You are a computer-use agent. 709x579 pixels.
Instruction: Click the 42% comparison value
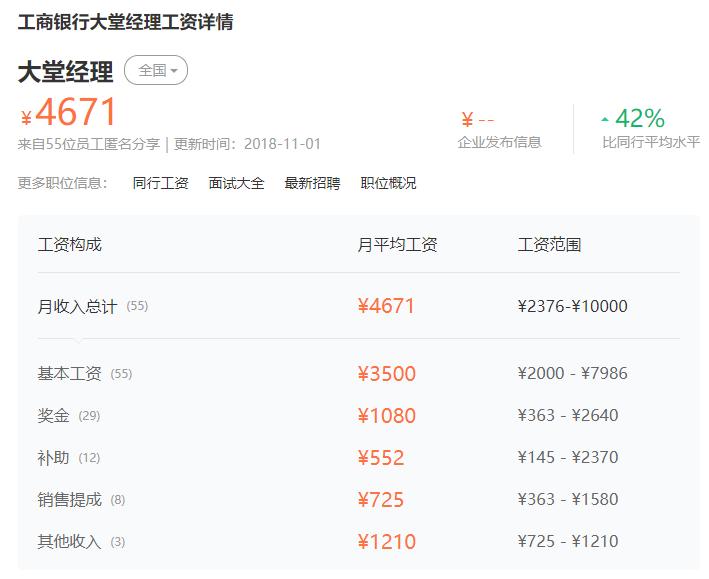coord(640,118)
